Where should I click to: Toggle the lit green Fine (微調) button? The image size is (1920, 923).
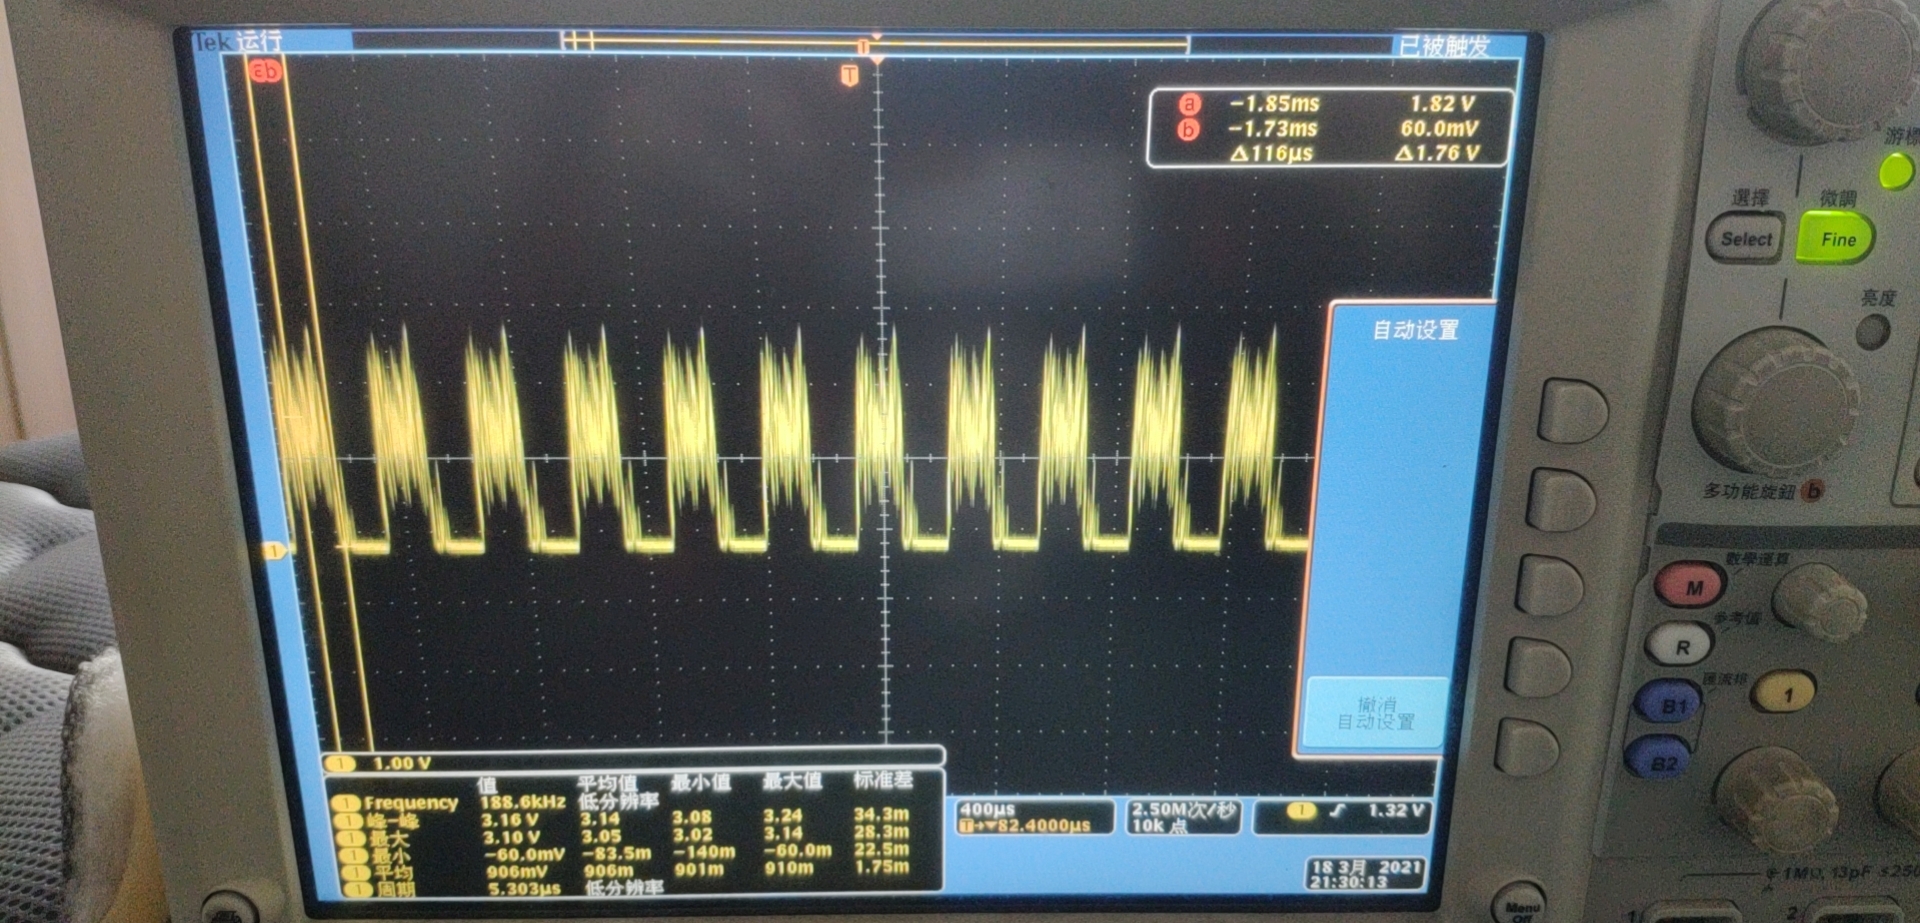pyautogui.click(x=1837, y=239)
